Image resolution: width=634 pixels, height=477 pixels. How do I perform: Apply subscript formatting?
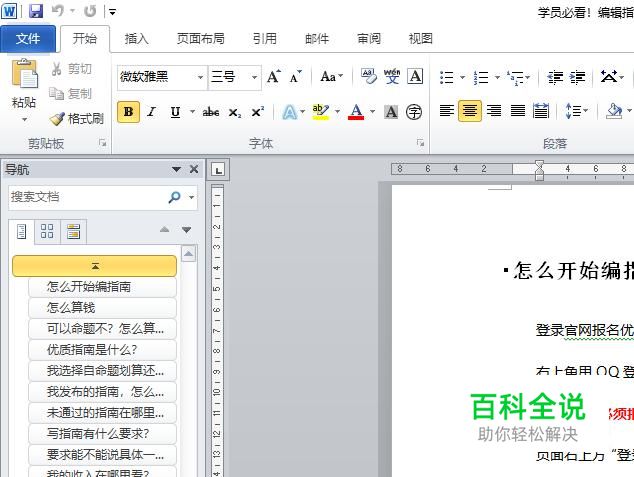235,112
